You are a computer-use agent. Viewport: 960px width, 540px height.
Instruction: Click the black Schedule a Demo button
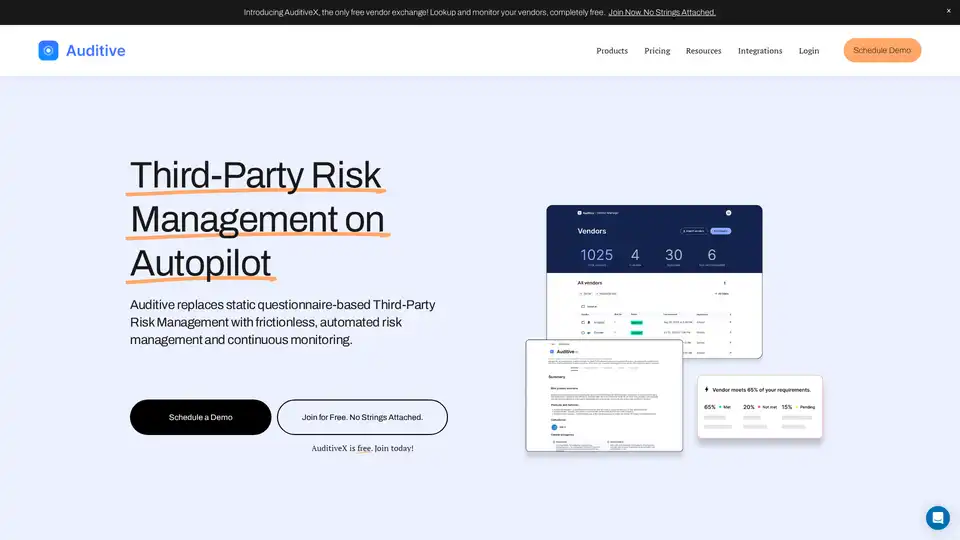(200, 417)
